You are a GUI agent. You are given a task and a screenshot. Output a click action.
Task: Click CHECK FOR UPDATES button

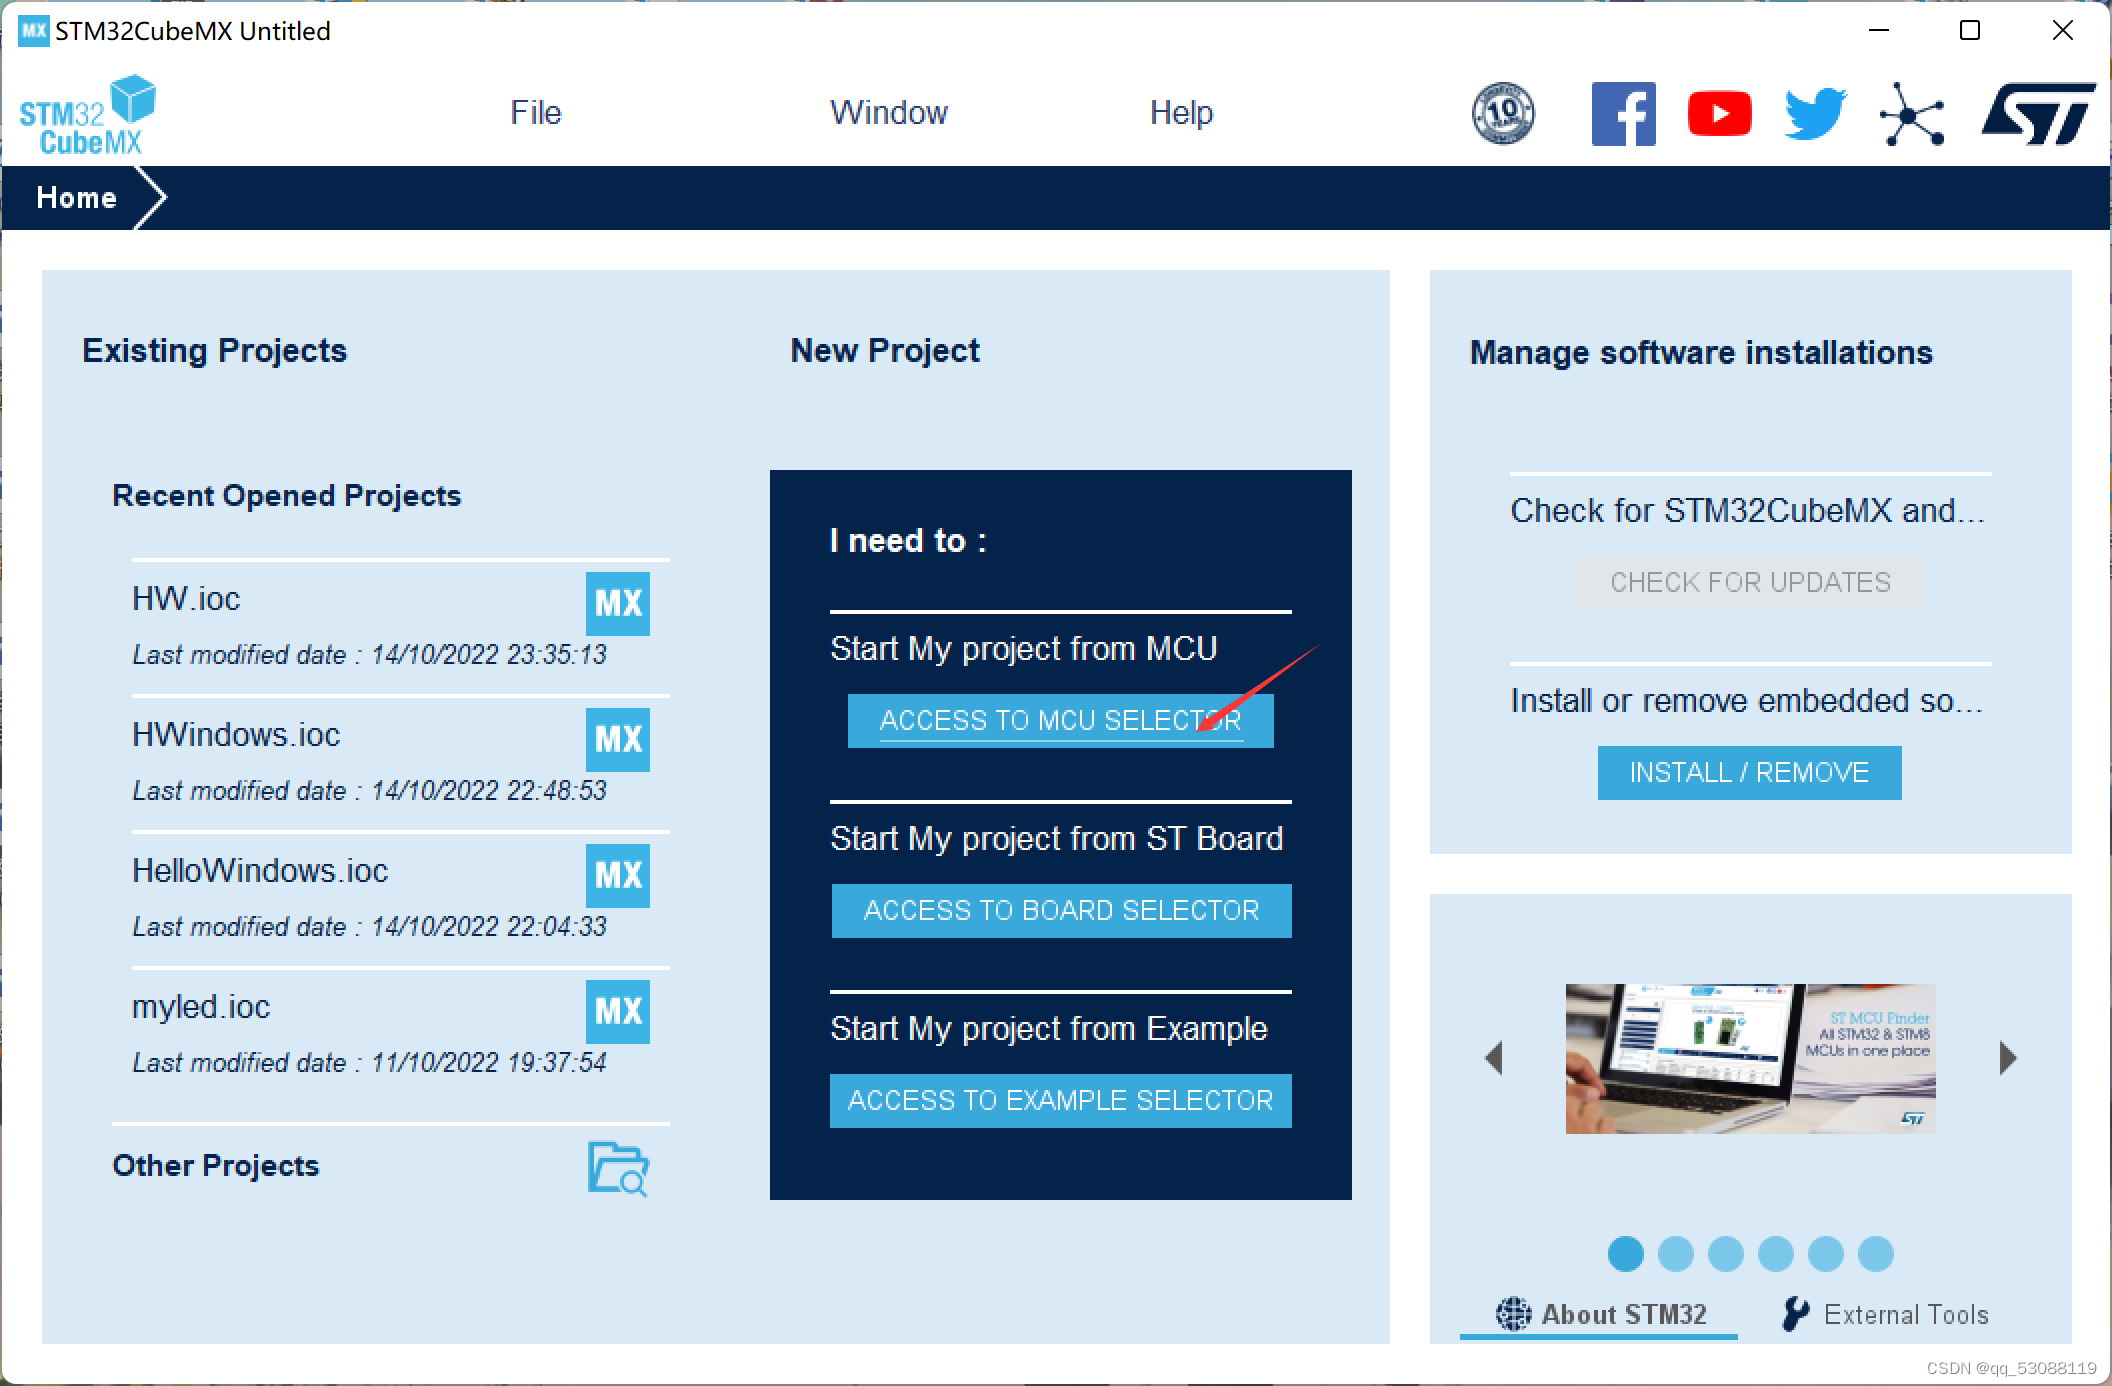(1750, 582)
